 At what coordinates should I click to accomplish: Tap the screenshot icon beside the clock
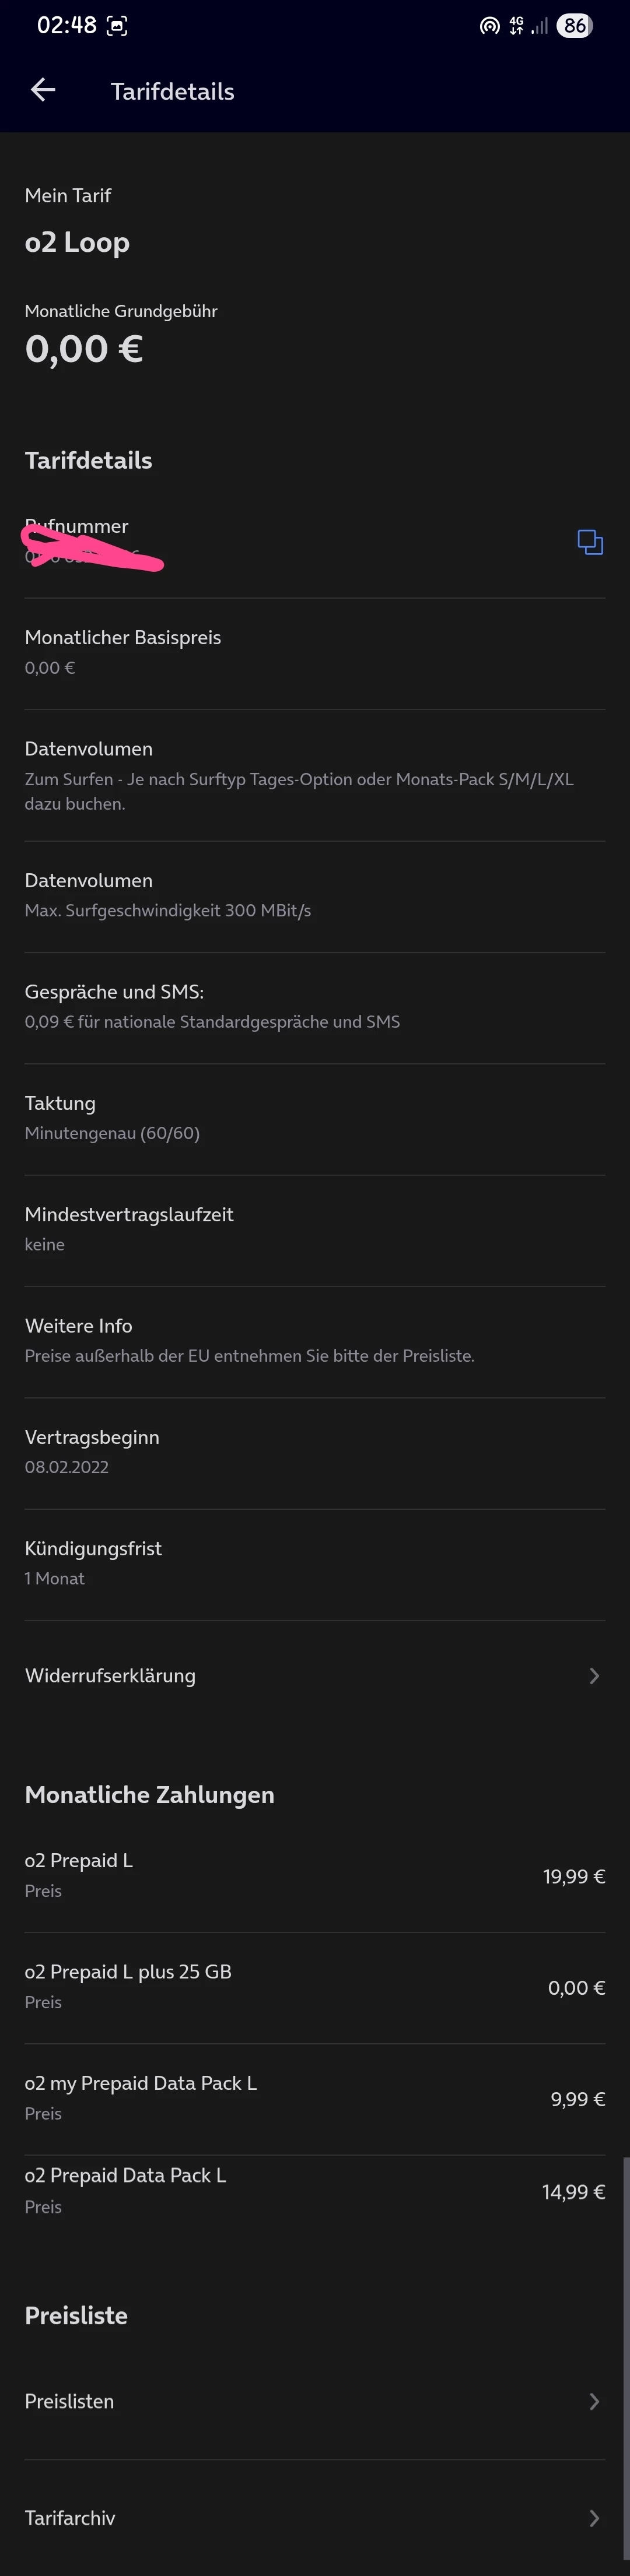click(x=117, y=26)
